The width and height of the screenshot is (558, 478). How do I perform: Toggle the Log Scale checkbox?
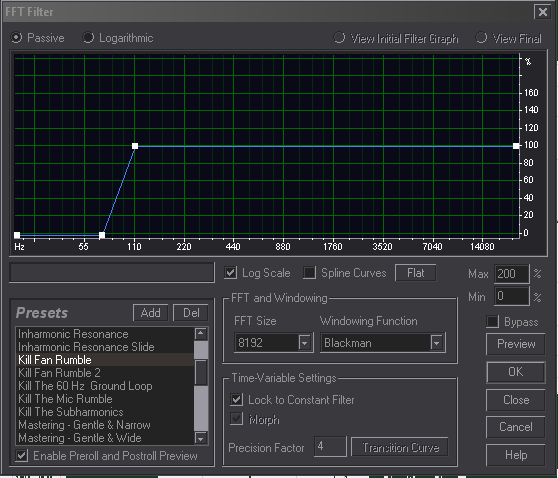[231, 273]
